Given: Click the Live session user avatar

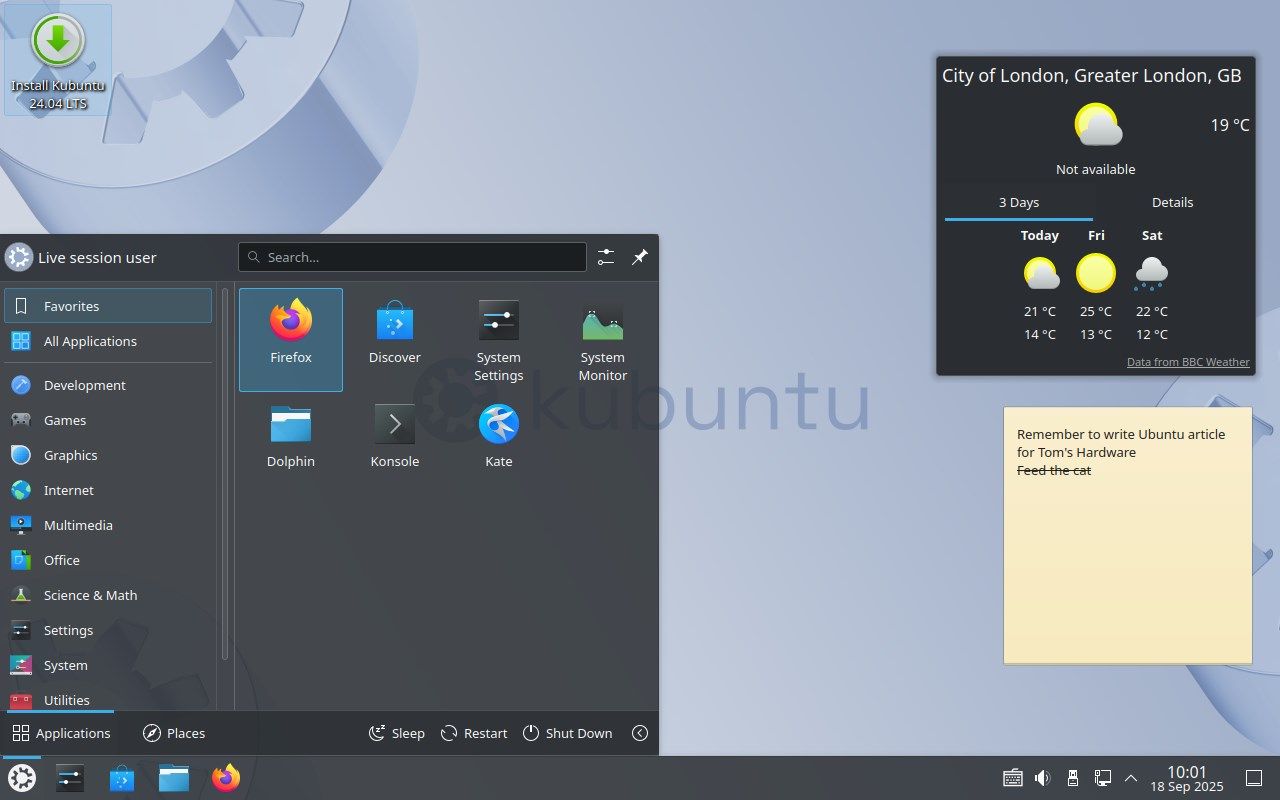Looking at the screenshot, I should 19,257.
